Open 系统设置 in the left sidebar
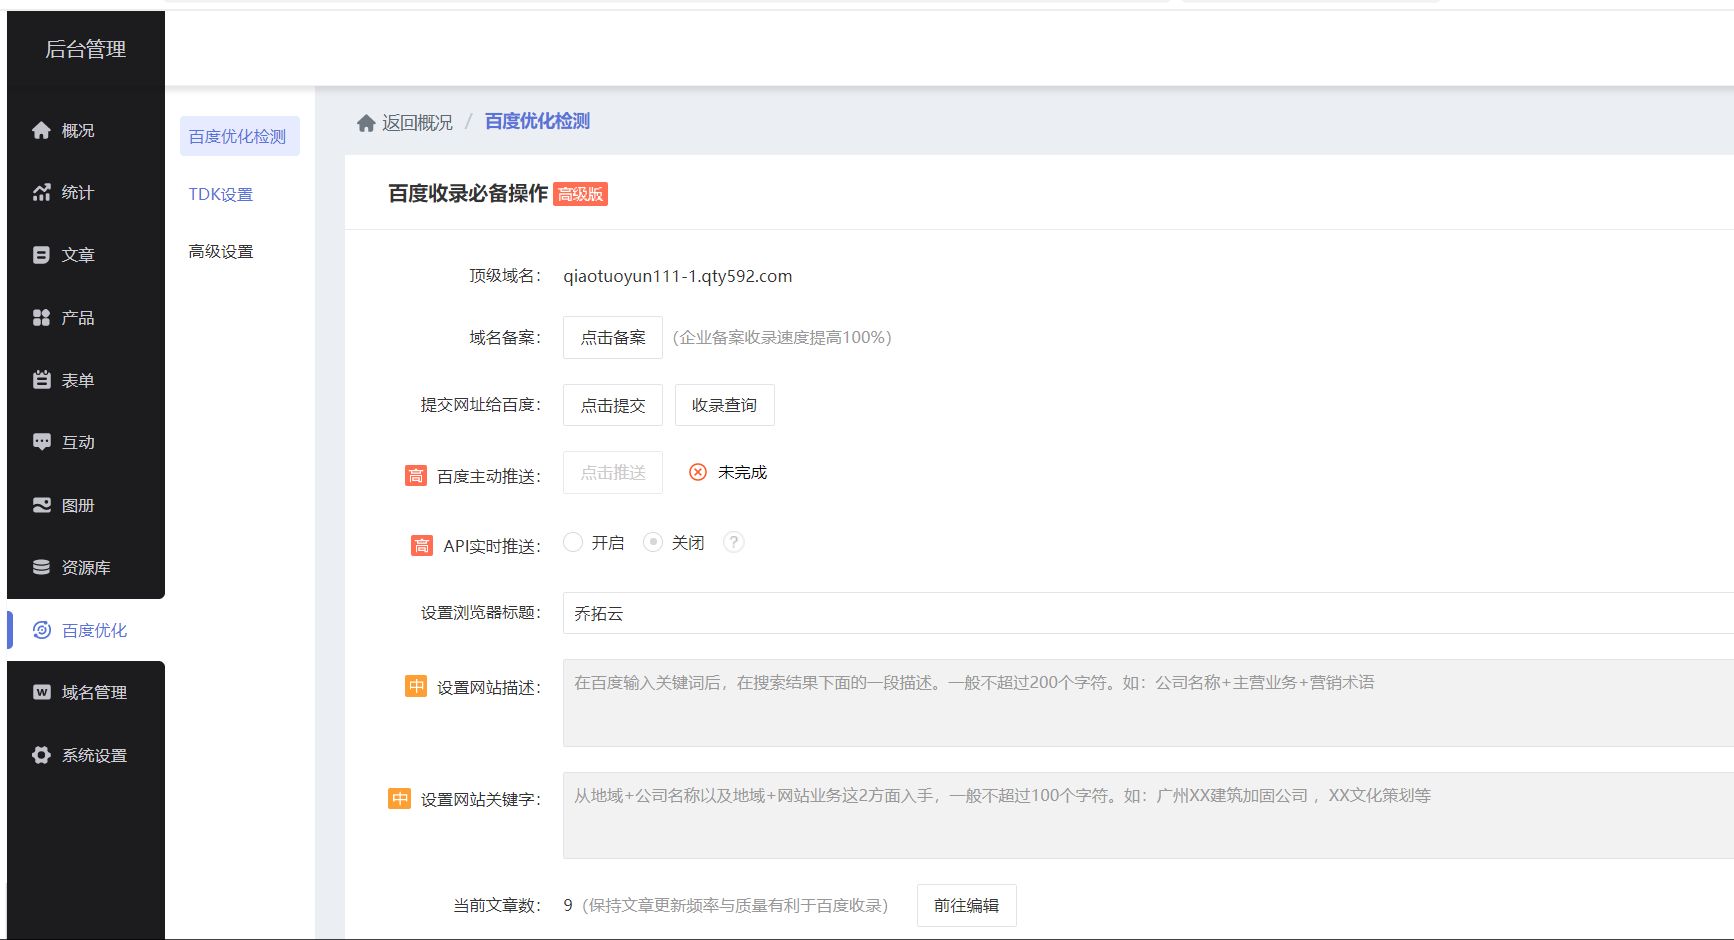The image size is (1734, 940). coord(86,755)
